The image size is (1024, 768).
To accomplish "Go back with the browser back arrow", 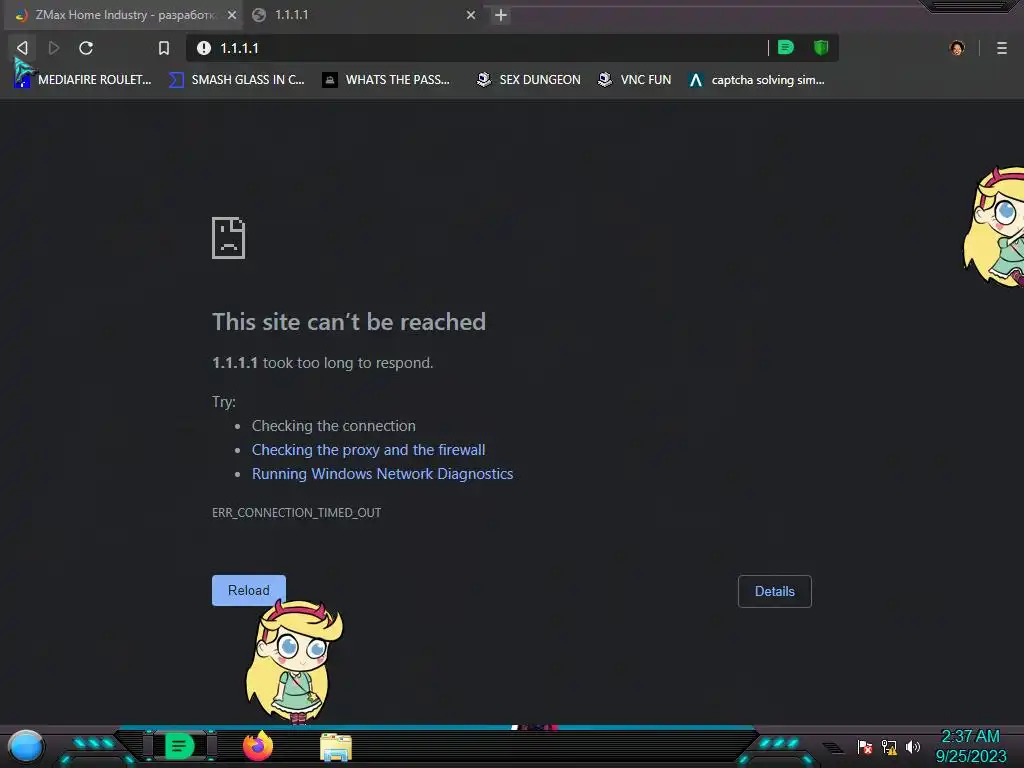I will pyautogui.click(x=22, y=48).
